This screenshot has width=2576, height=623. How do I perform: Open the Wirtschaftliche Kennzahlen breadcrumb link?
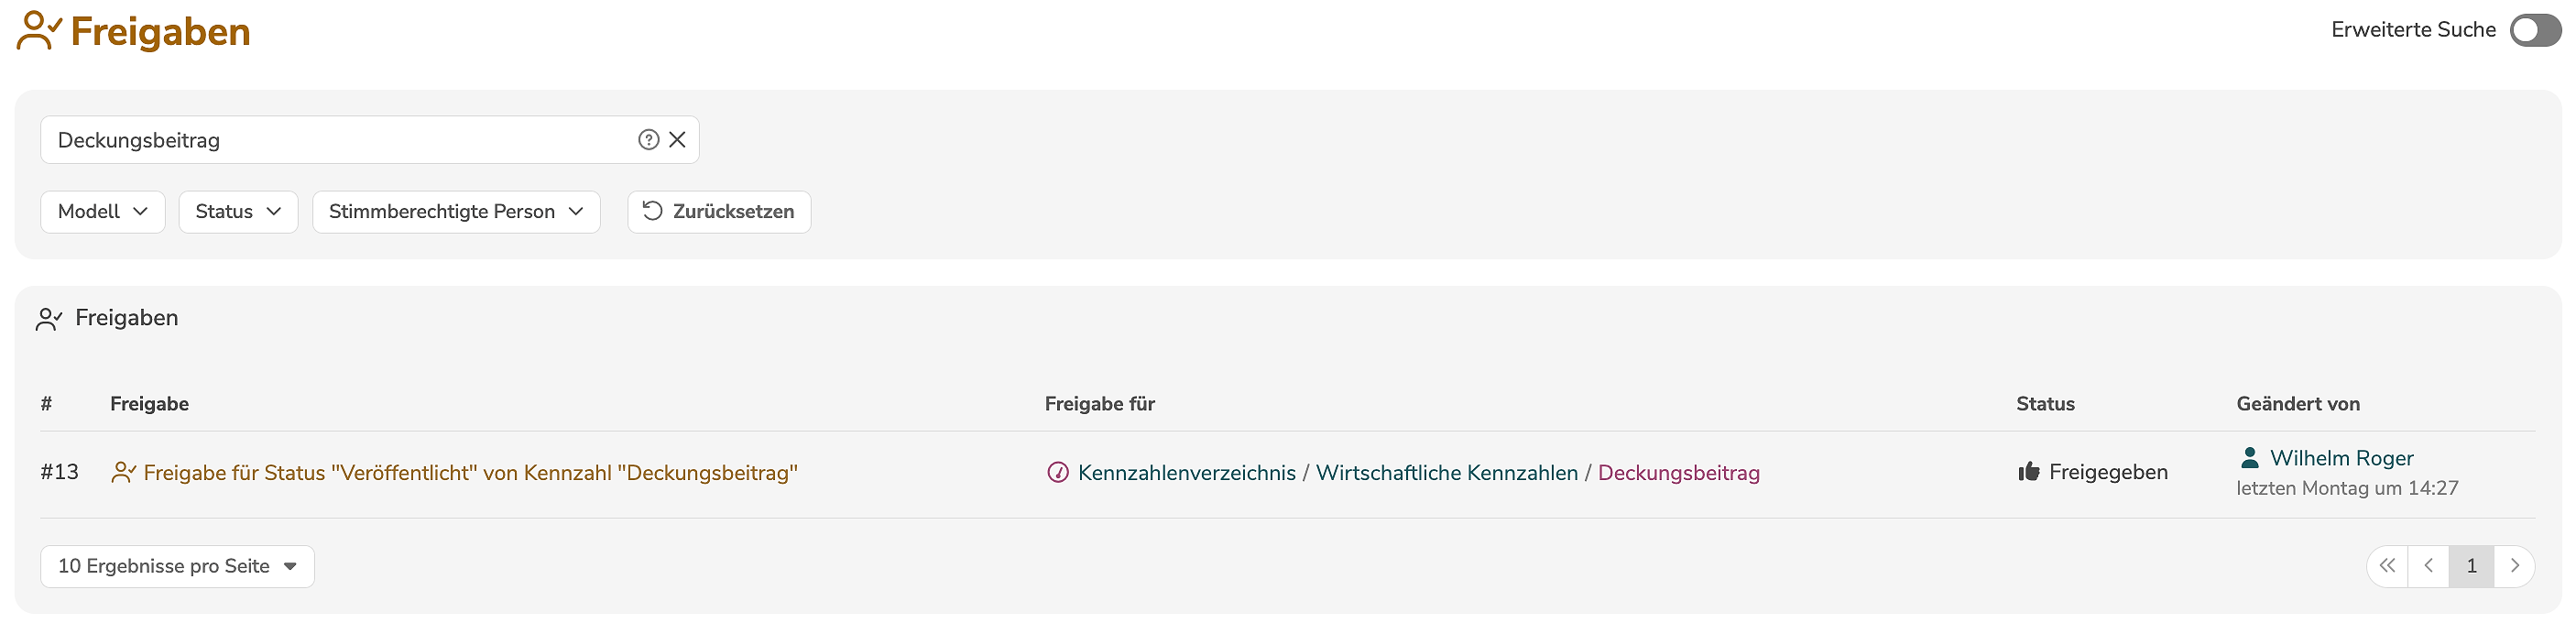coord(1446,472)
